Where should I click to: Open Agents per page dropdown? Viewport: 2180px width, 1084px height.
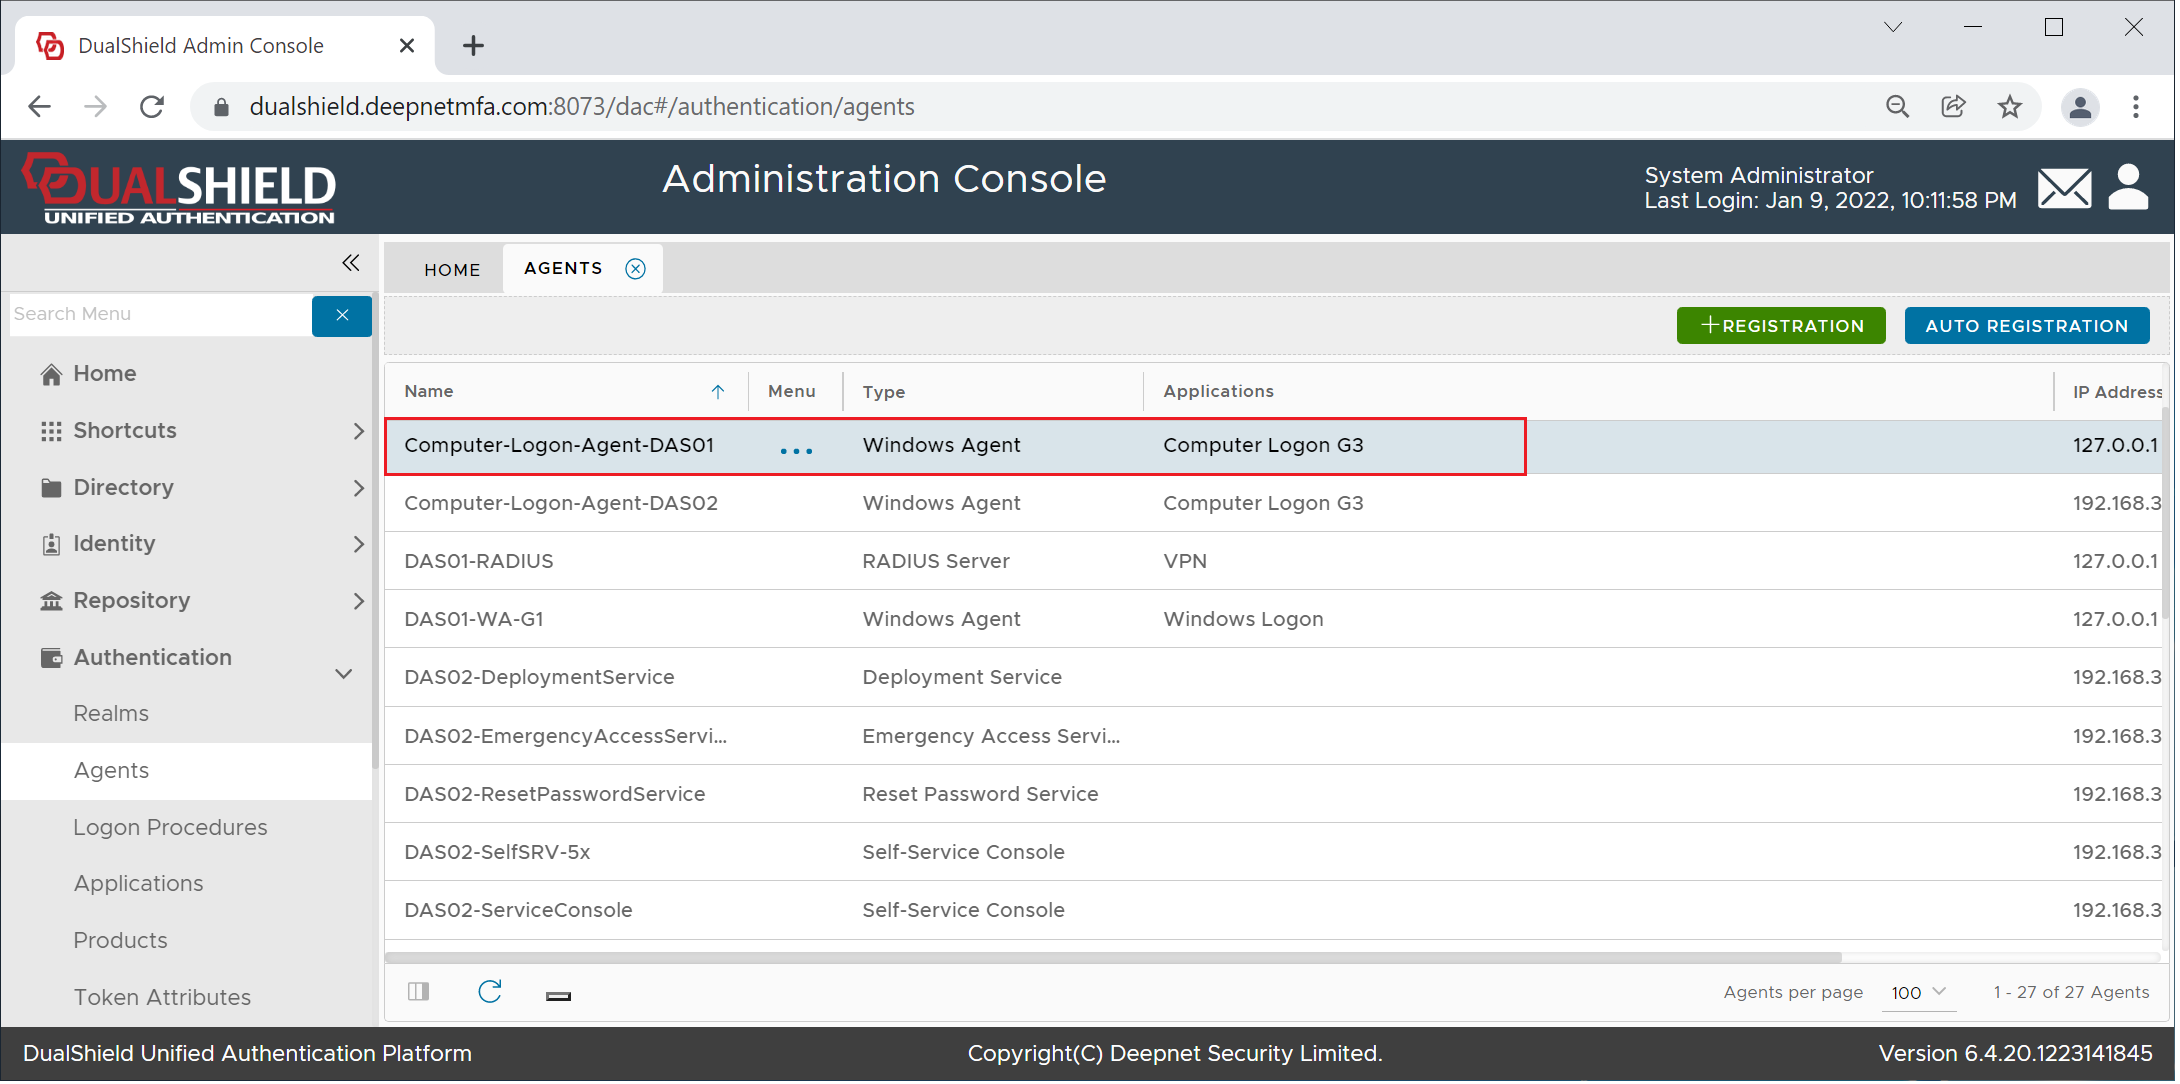[1918, 993]
